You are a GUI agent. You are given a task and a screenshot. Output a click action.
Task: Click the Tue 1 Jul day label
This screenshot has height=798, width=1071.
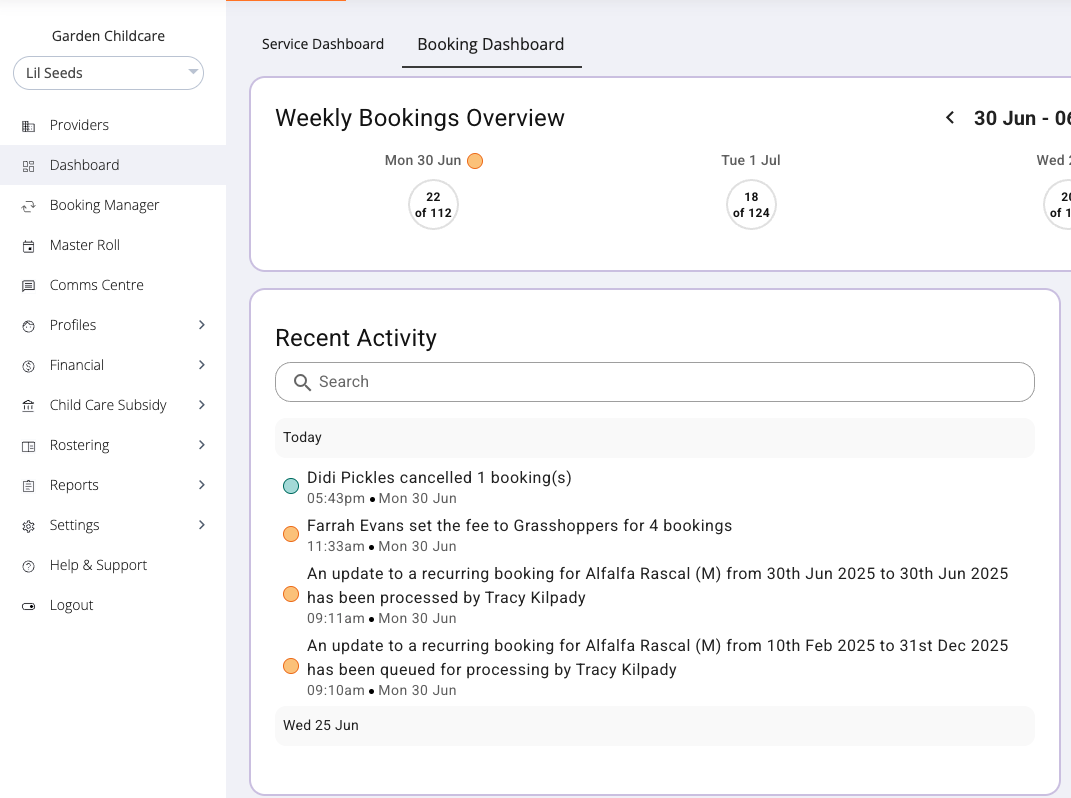[x=751, y=161]
